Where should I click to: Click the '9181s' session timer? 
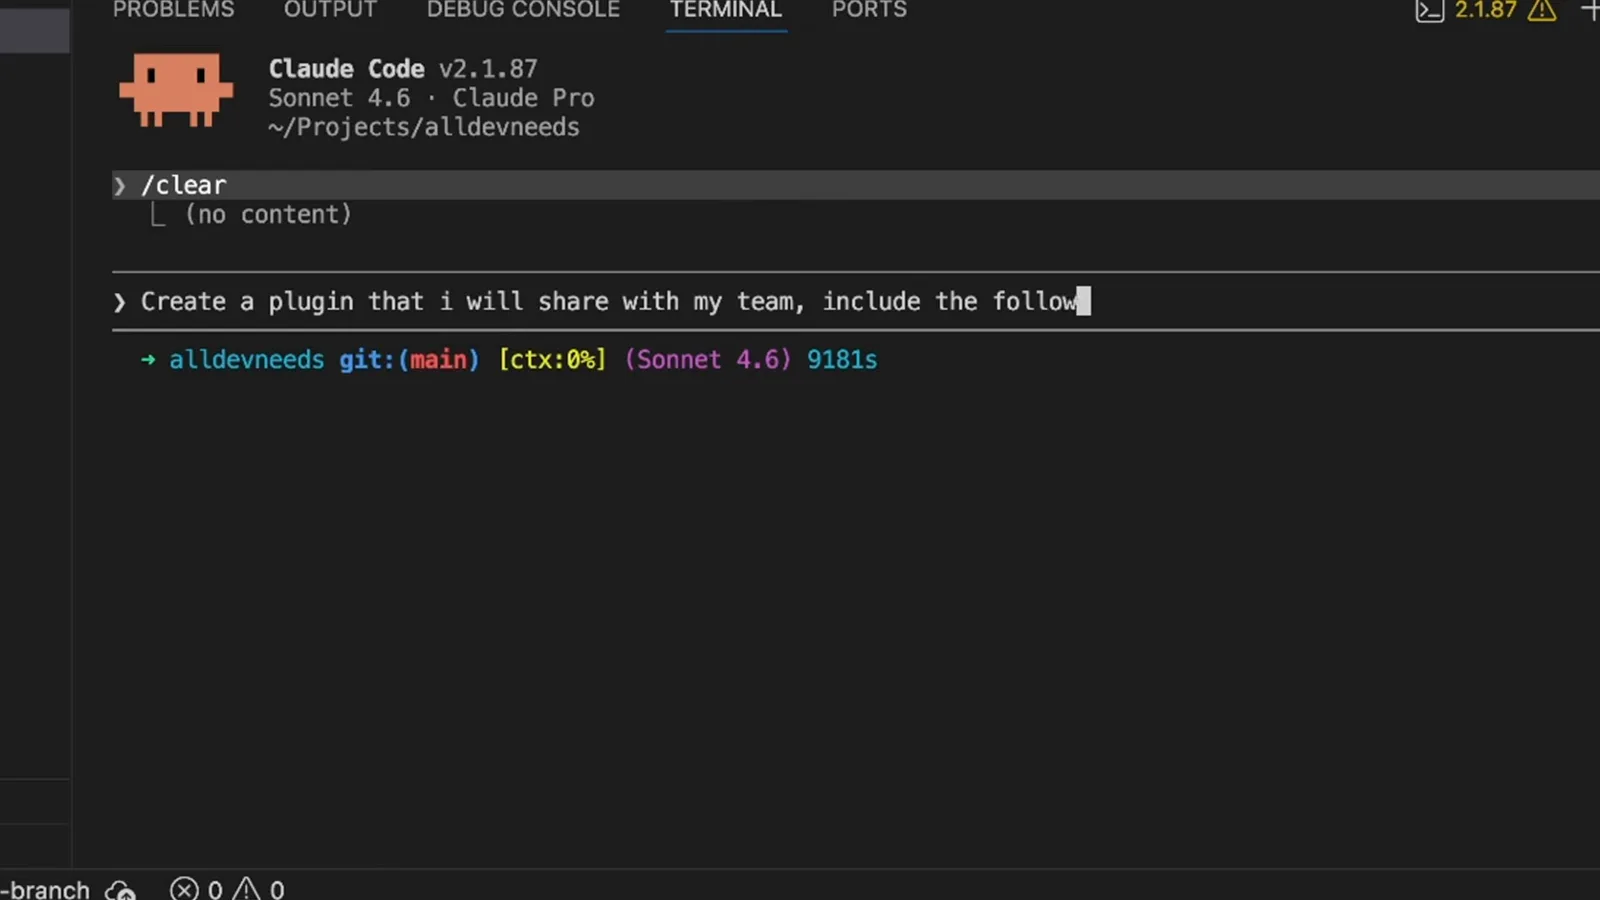842,360
